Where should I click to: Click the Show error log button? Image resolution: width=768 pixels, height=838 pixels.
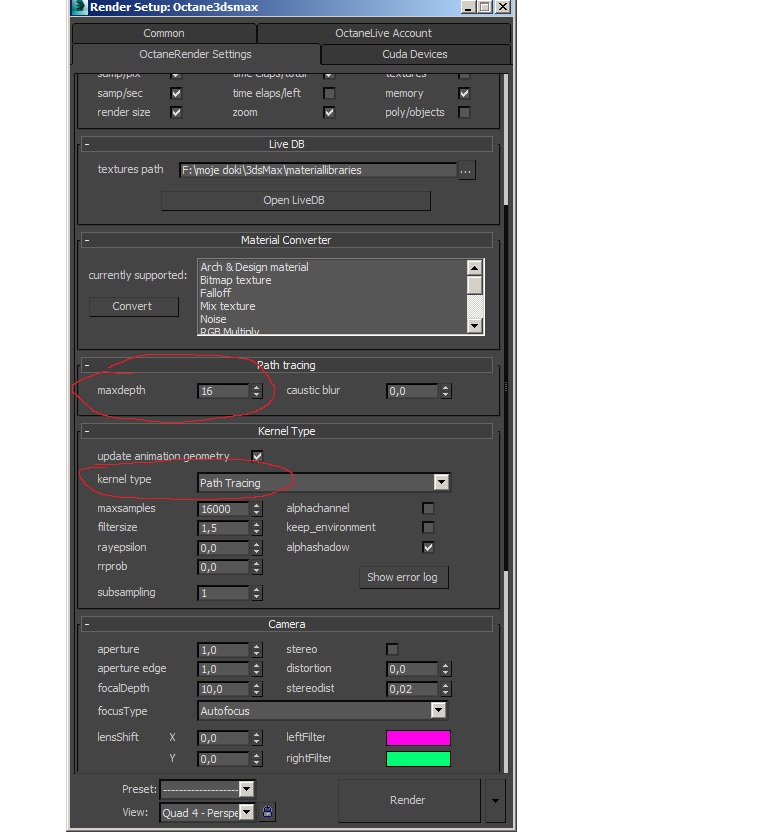click(x=404, y=578)
